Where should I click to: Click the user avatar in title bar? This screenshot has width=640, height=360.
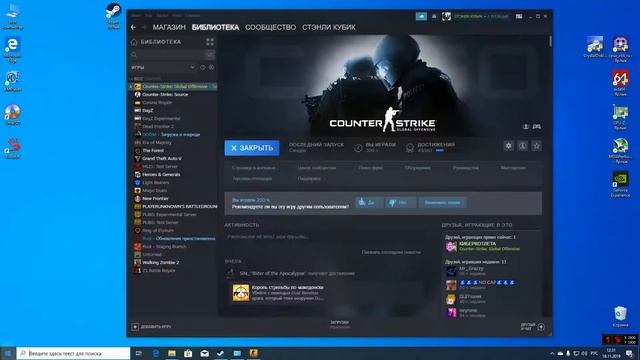446,16
